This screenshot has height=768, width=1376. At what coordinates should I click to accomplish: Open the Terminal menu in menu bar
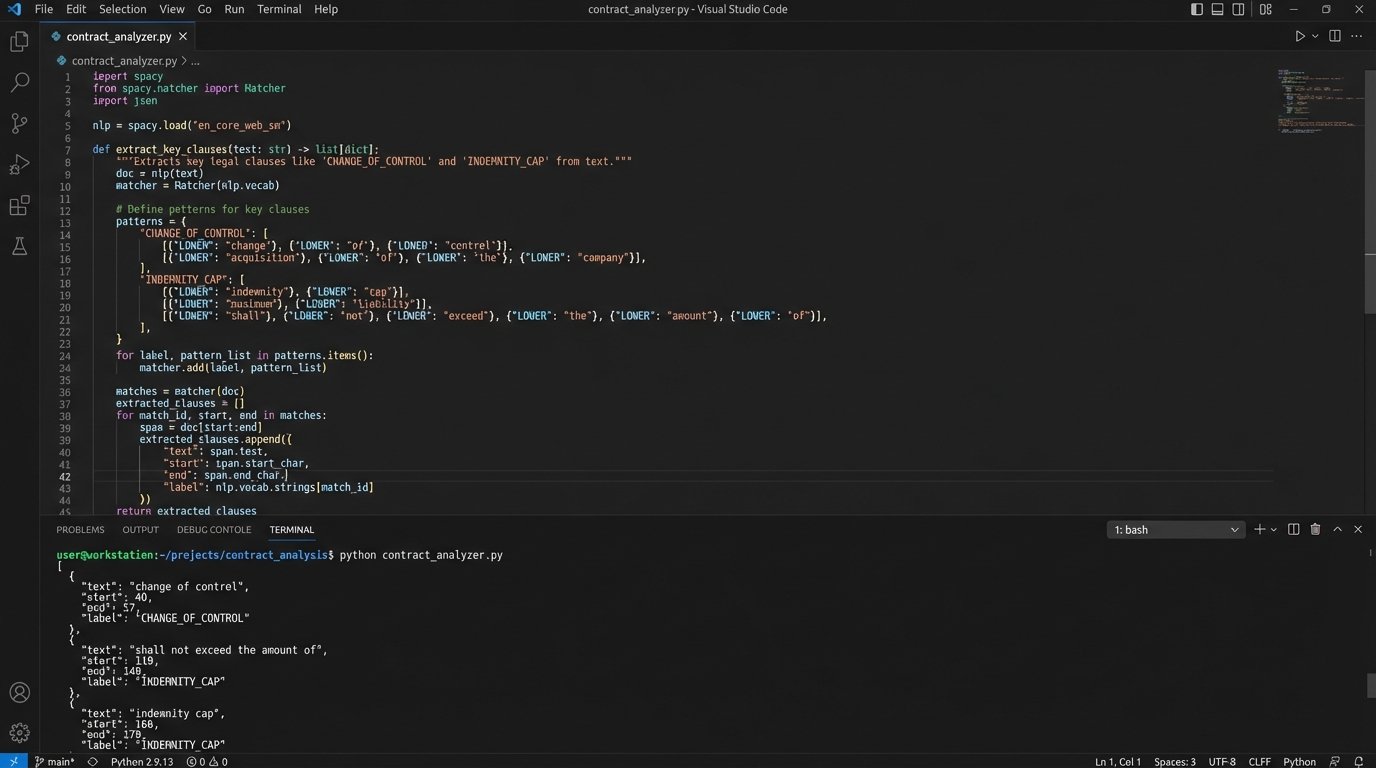point(279,9)
